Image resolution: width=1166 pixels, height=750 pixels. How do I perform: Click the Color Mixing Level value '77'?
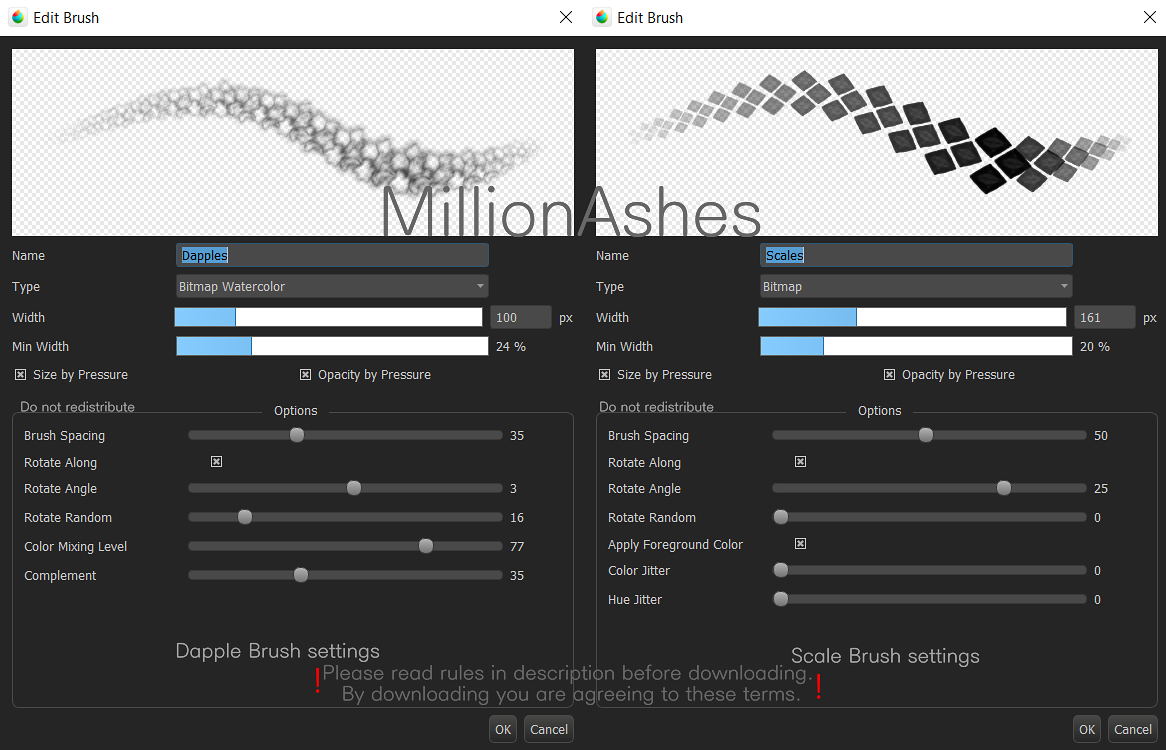coord(517,546)
